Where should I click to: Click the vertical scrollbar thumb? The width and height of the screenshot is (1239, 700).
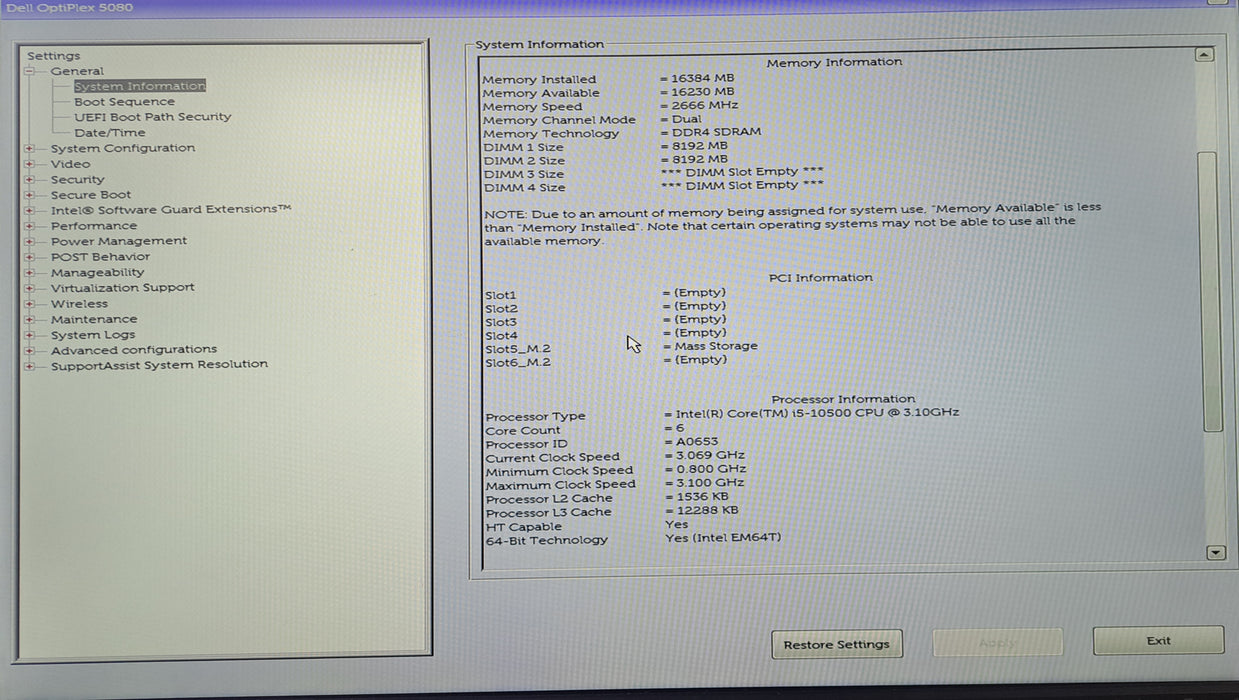coord(1210,291)
